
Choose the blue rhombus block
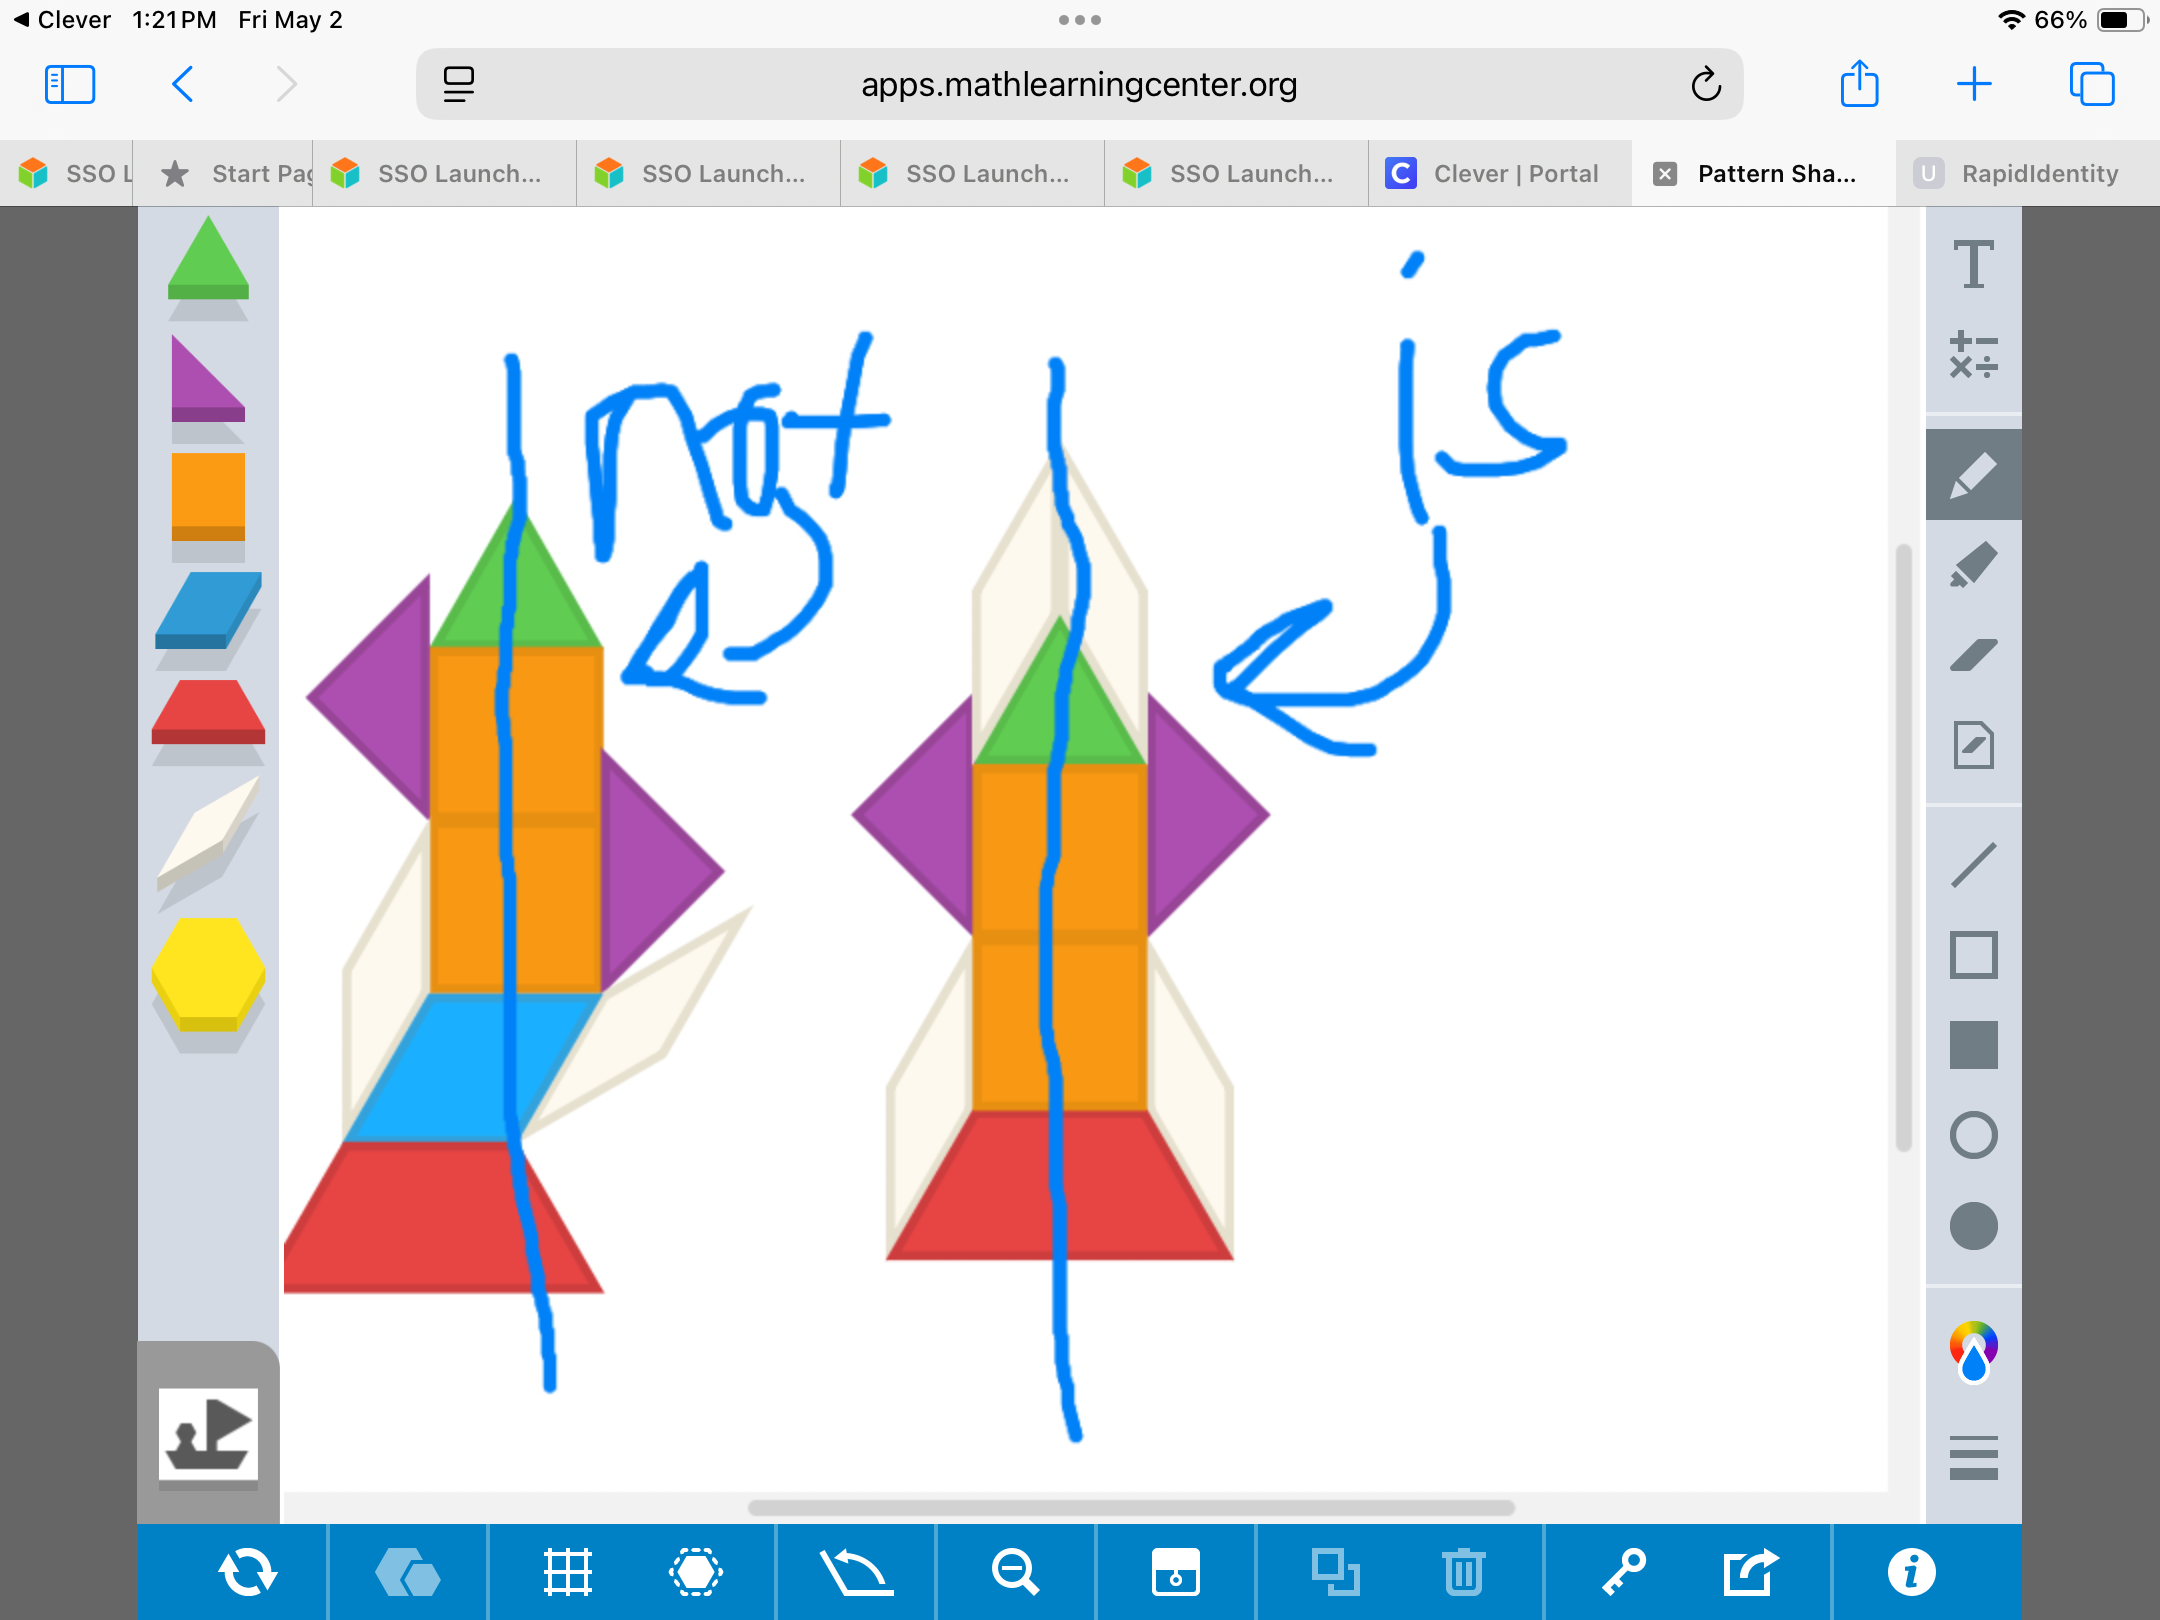[208, 608]
